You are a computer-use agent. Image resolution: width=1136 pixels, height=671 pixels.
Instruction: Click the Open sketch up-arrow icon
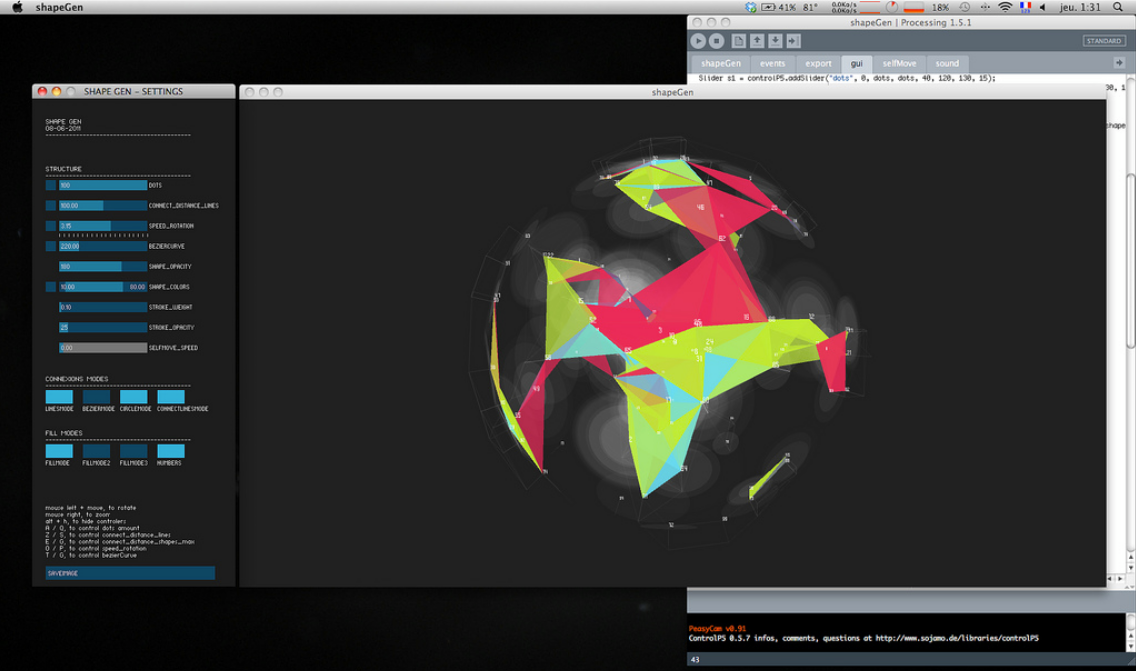click(757, 41)
